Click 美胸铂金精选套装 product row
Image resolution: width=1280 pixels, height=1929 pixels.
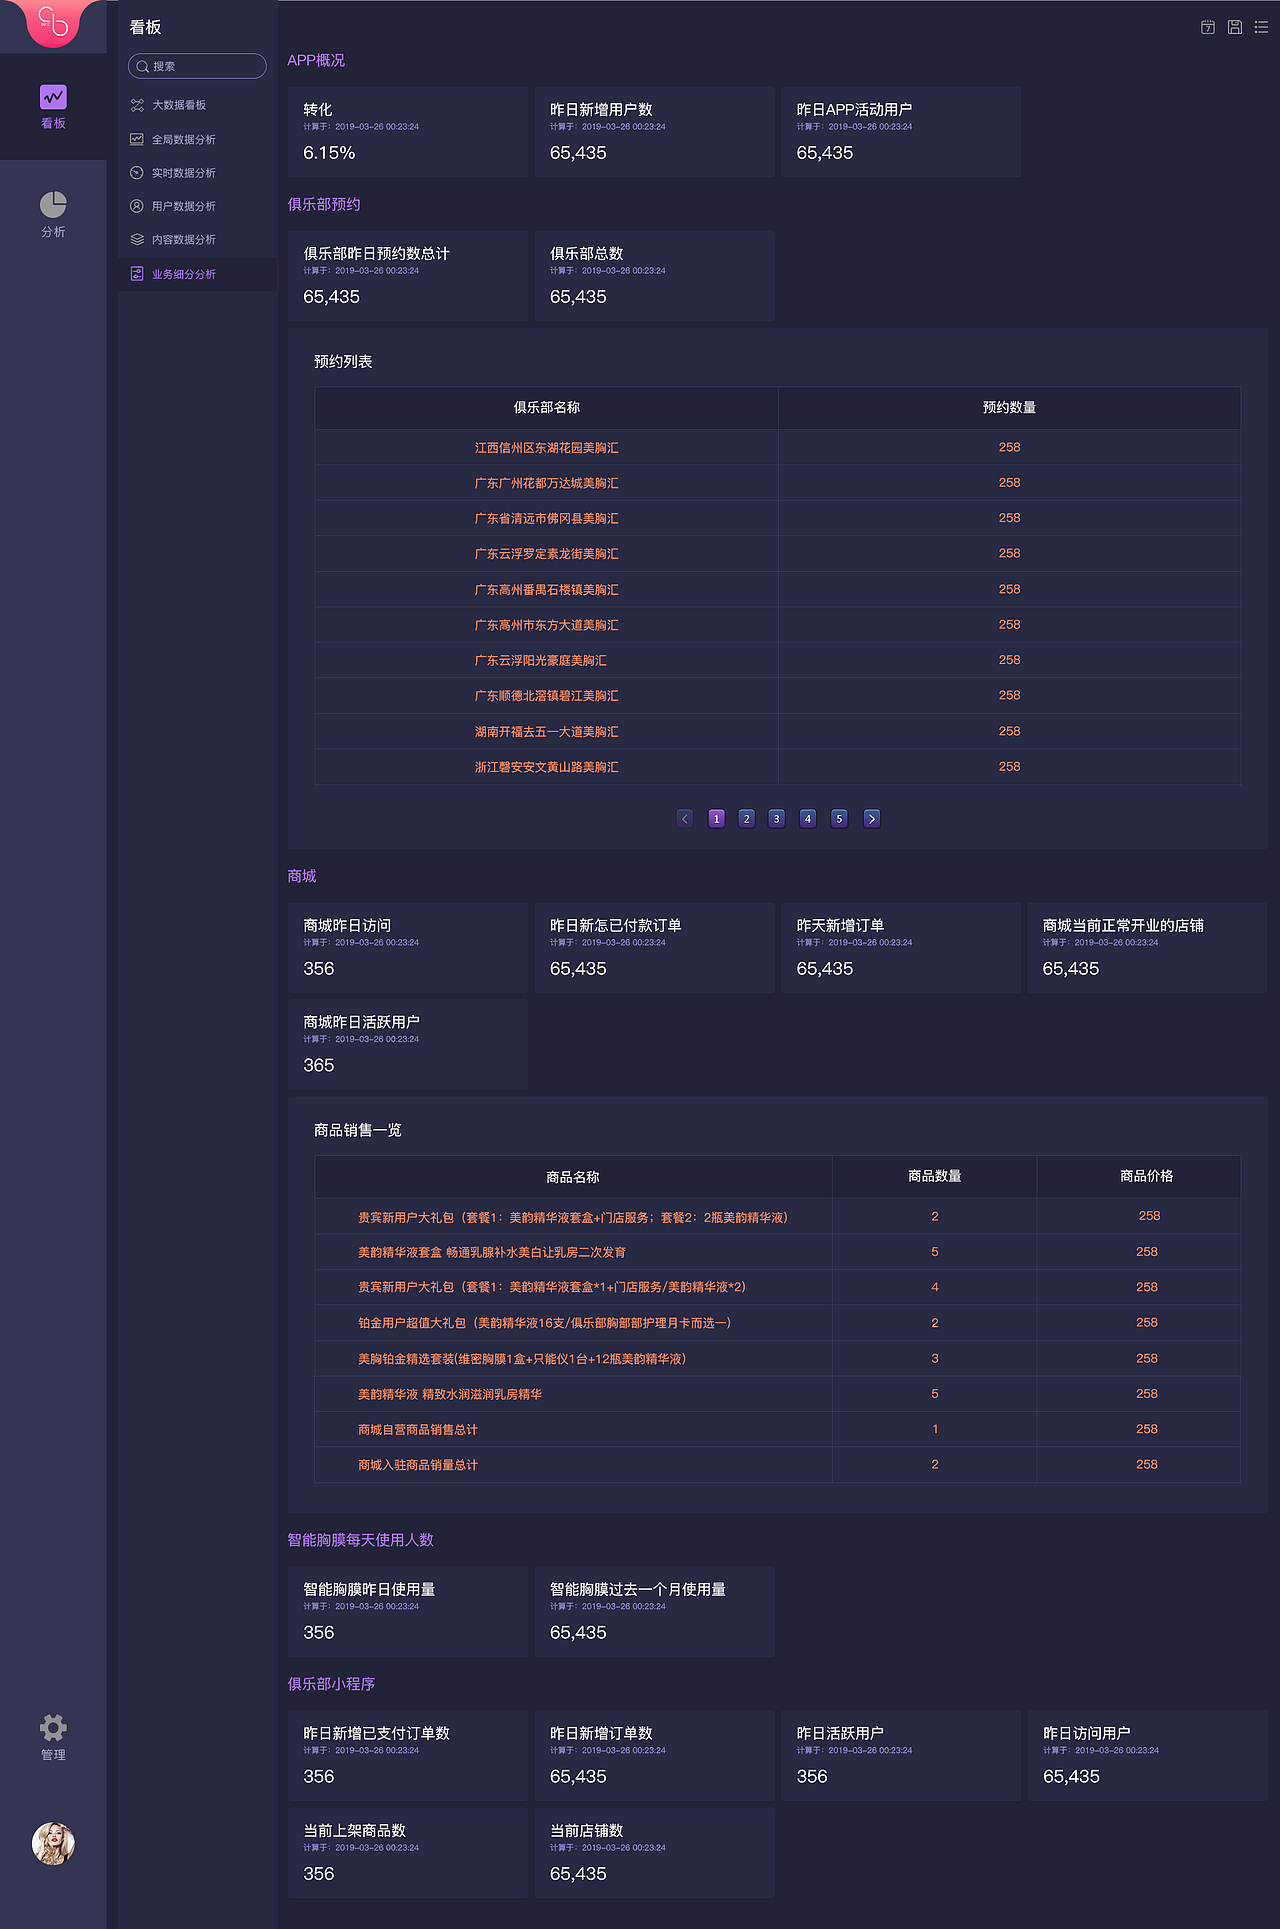778,1359
